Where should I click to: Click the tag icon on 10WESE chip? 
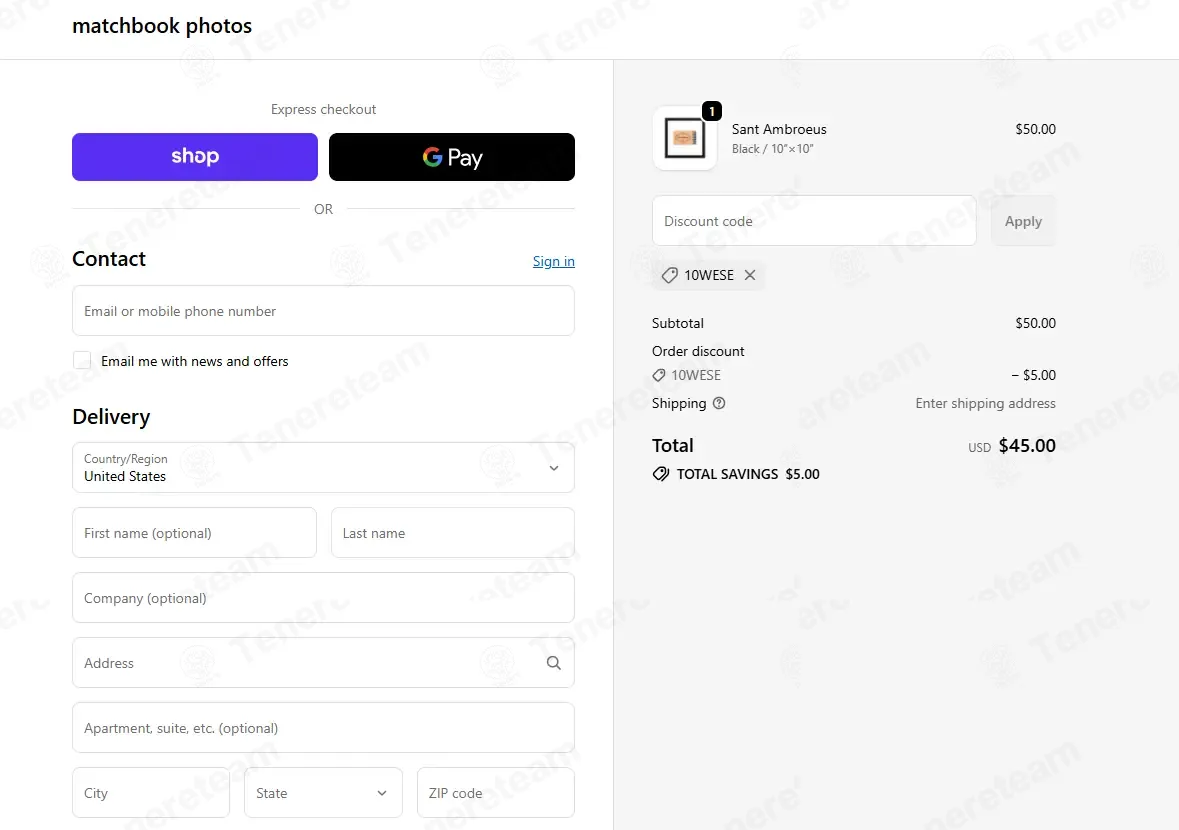[x=669, y=275]
